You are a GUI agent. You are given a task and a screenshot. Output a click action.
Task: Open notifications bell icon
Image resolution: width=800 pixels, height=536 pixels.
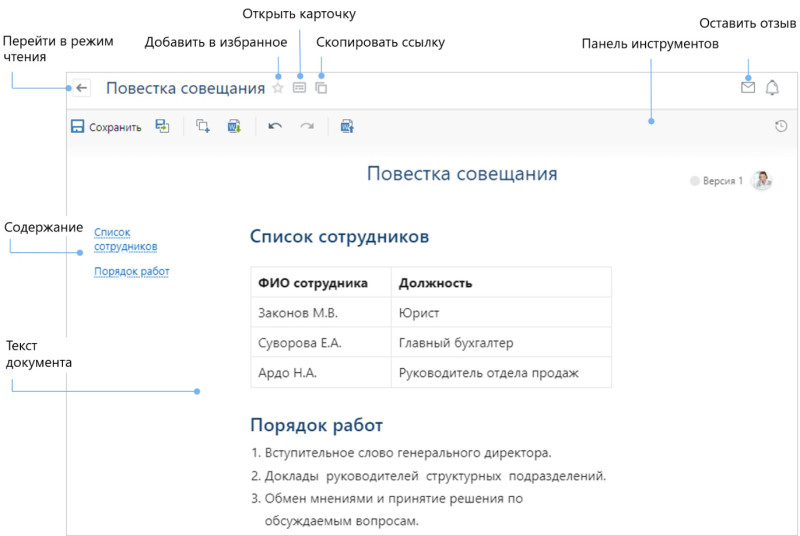pyautogui.click(x=772, y=88)
